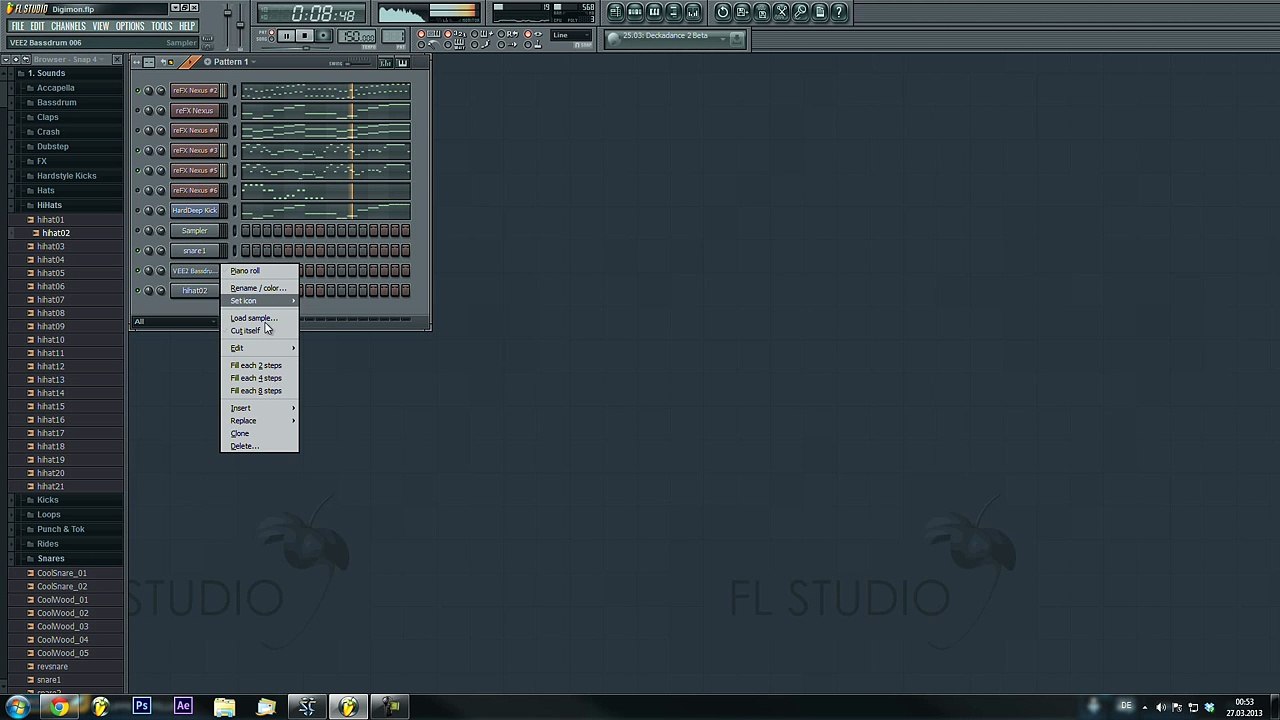
Task: Click Delete... in the context menu
Action: coord(259,447)
